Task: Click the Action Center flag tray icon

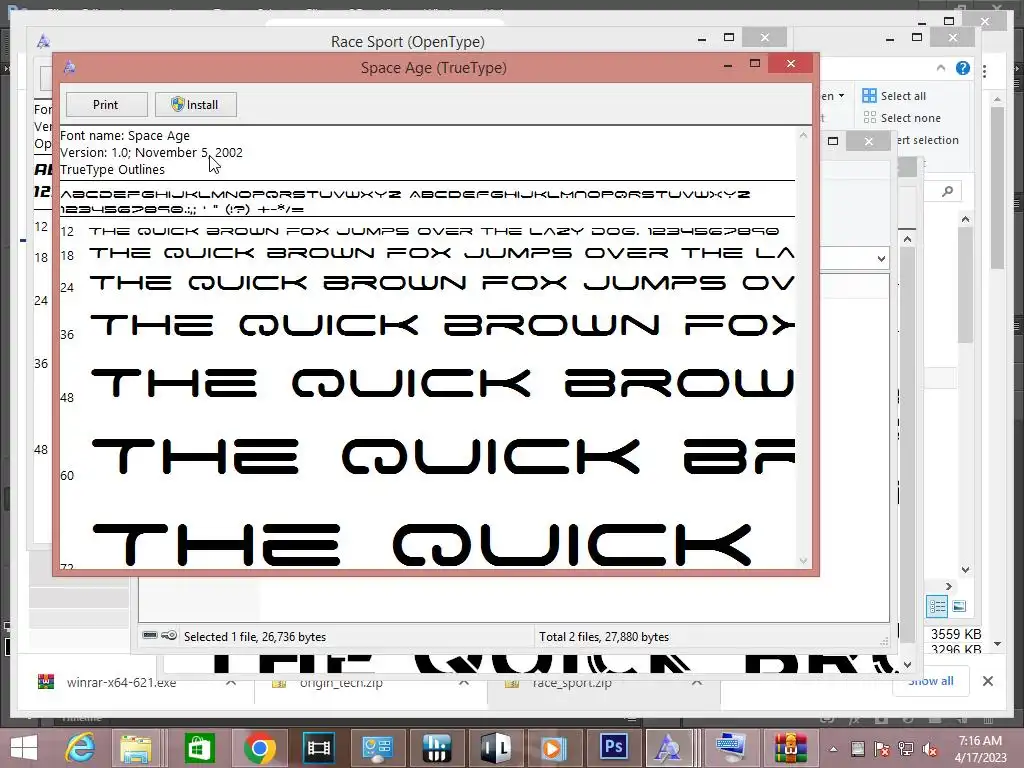Action: 882,749
